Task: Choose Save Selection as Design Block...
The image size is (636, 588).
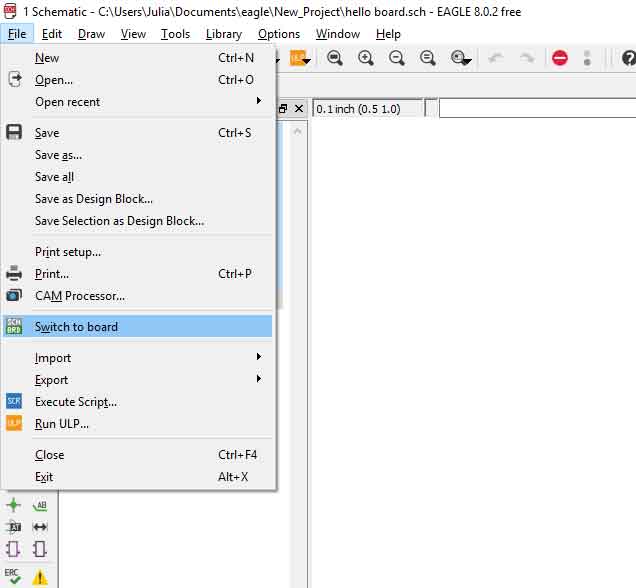Action: (x=138, y=221)
